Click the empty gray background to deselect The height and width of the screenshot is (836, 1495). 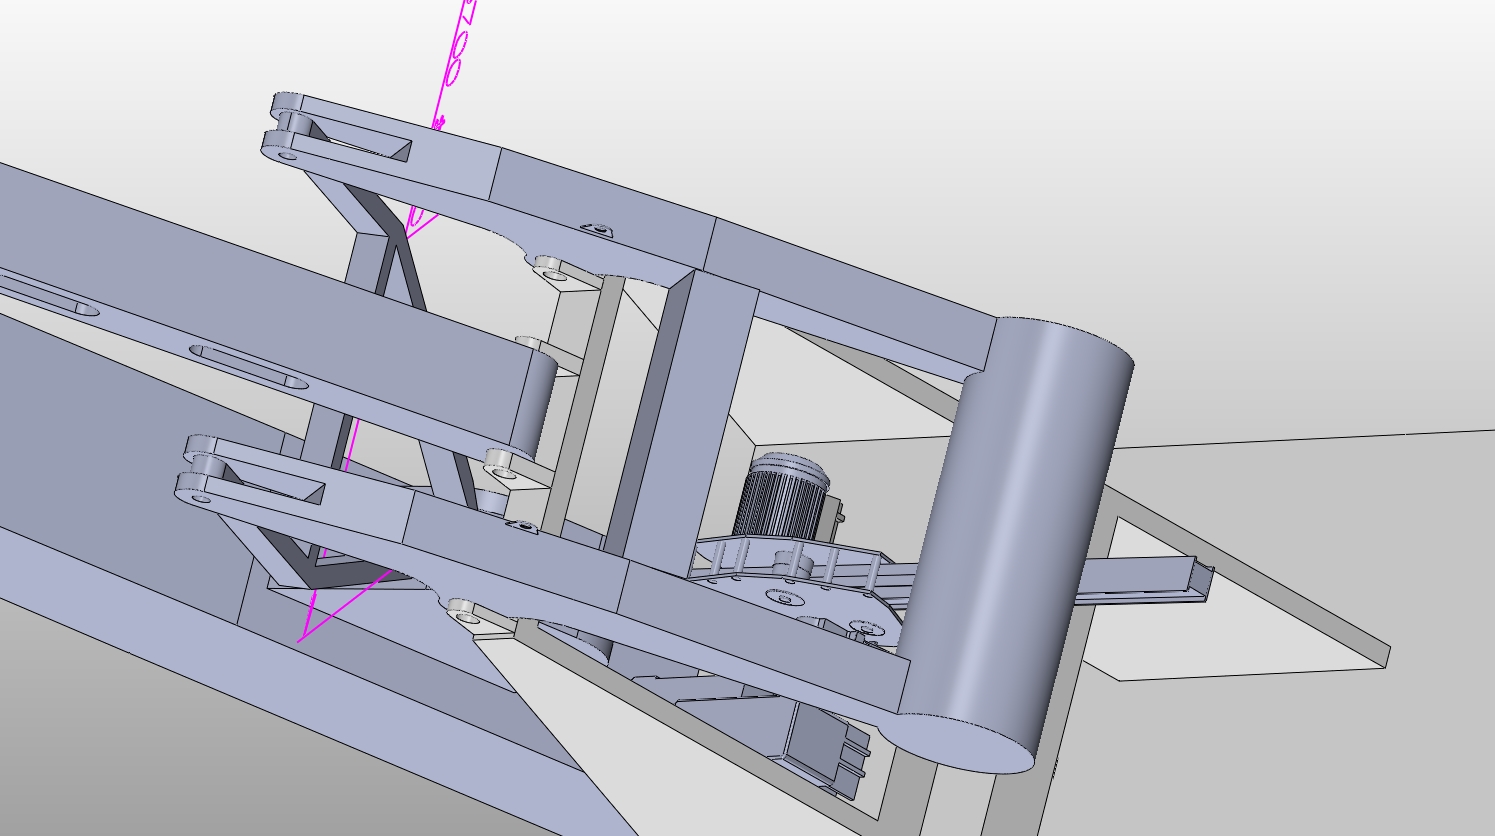click(x=1300, y=150)
